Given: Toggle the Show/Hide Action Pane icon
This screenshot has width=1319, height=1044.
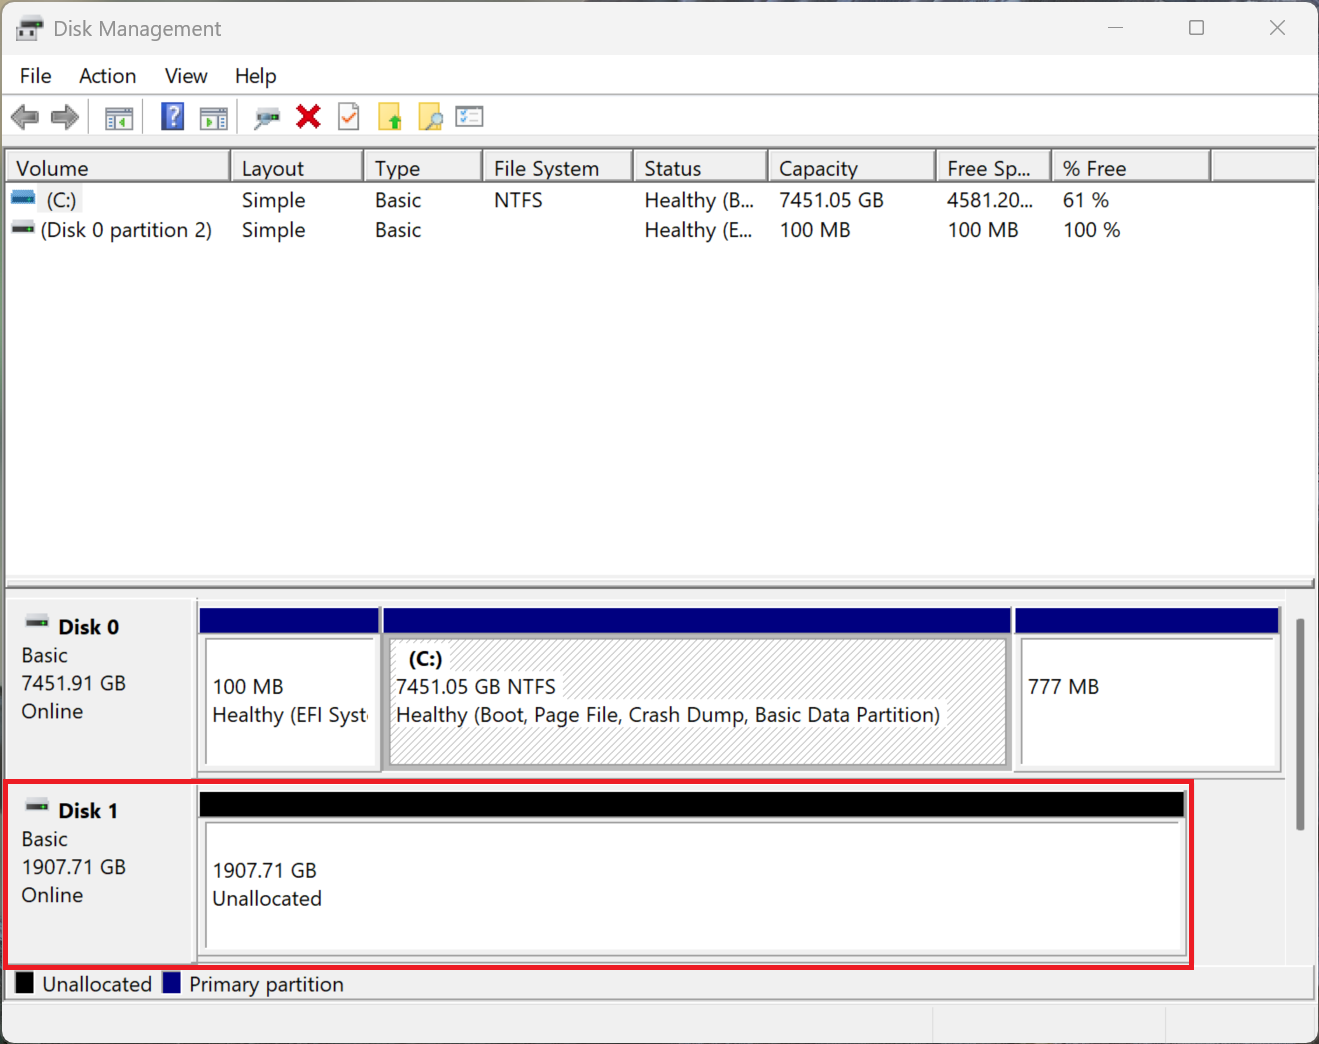Looking at the screenshot, I should [x=214, y=118].
